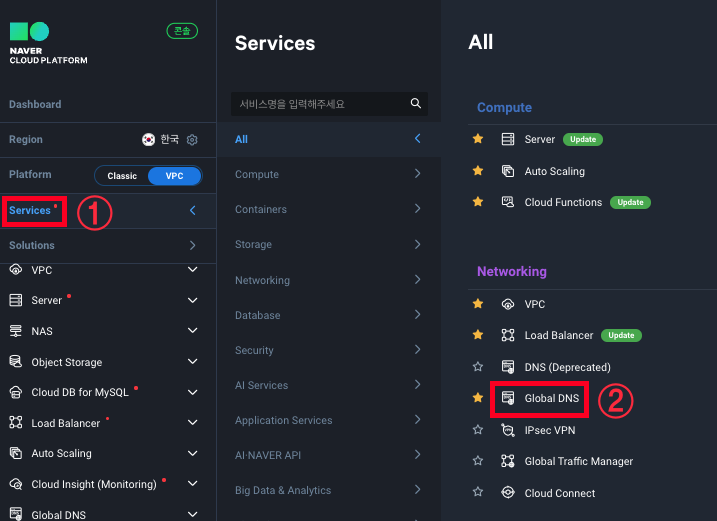Click the IPsec VPN icon
This screenshot has width=717, height=521.
click(508, 430)
